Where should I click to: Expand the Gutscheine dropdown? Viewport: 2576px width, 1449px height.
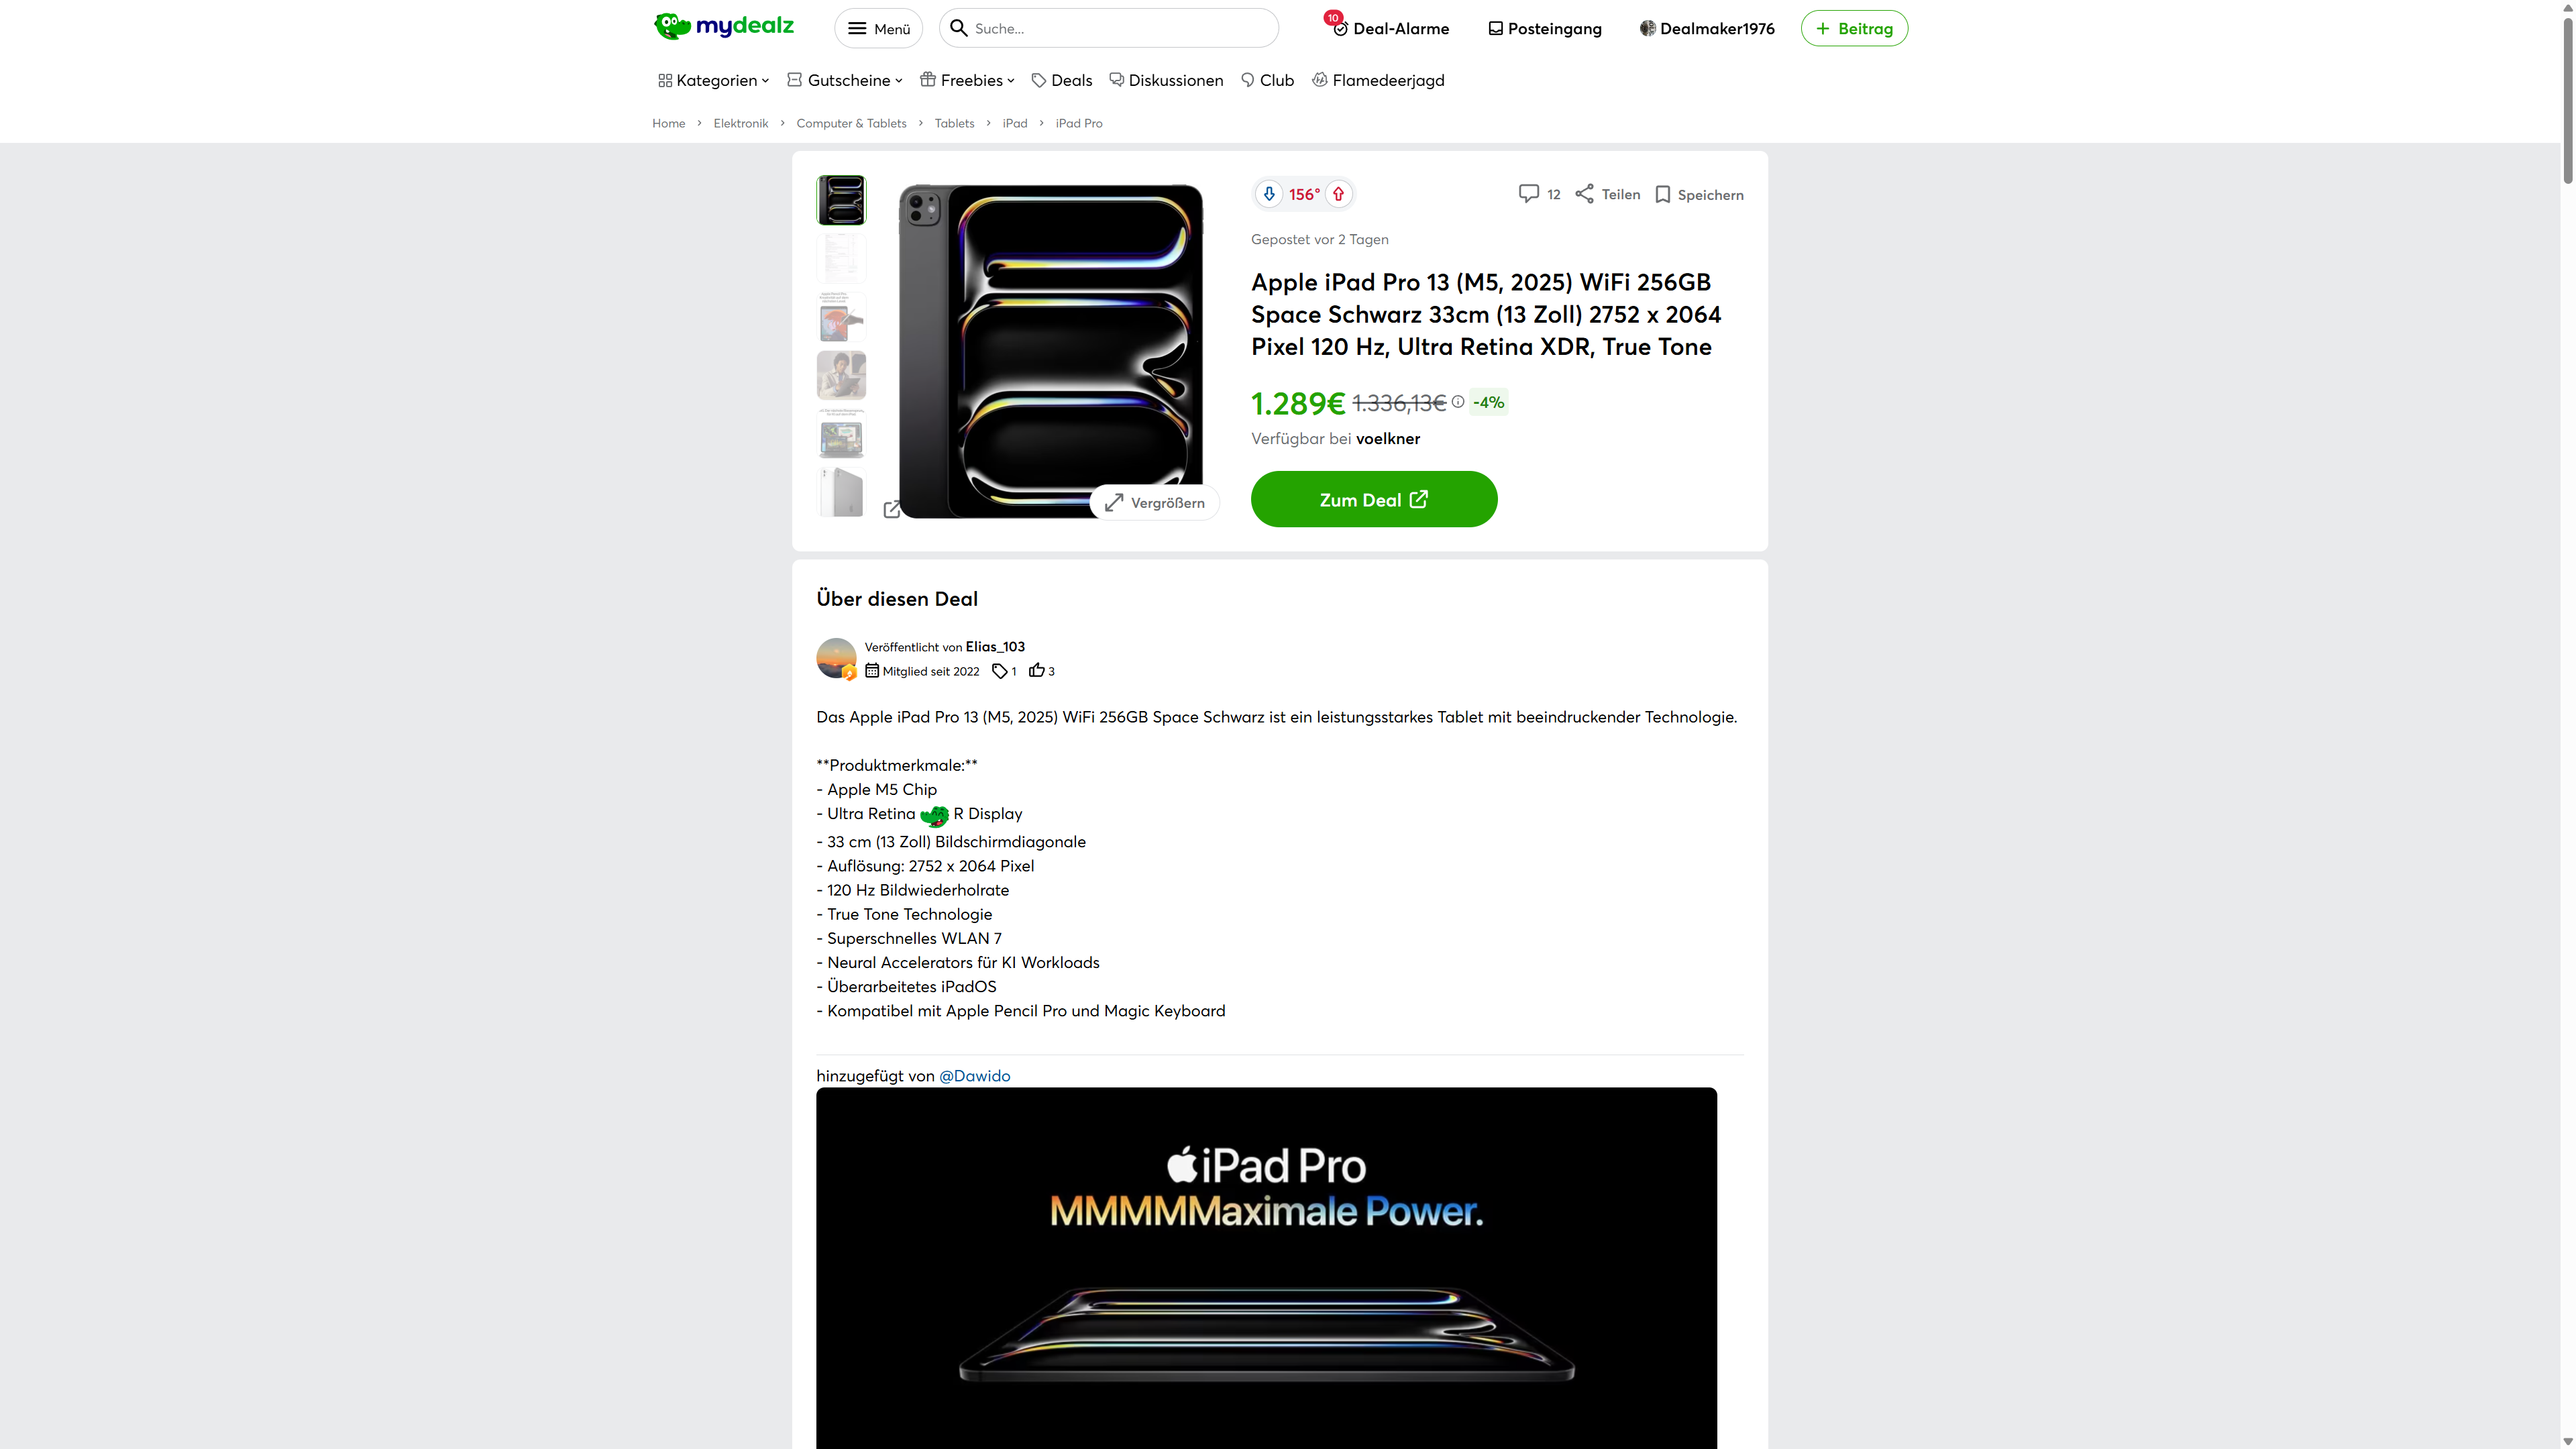click(845, 80)
